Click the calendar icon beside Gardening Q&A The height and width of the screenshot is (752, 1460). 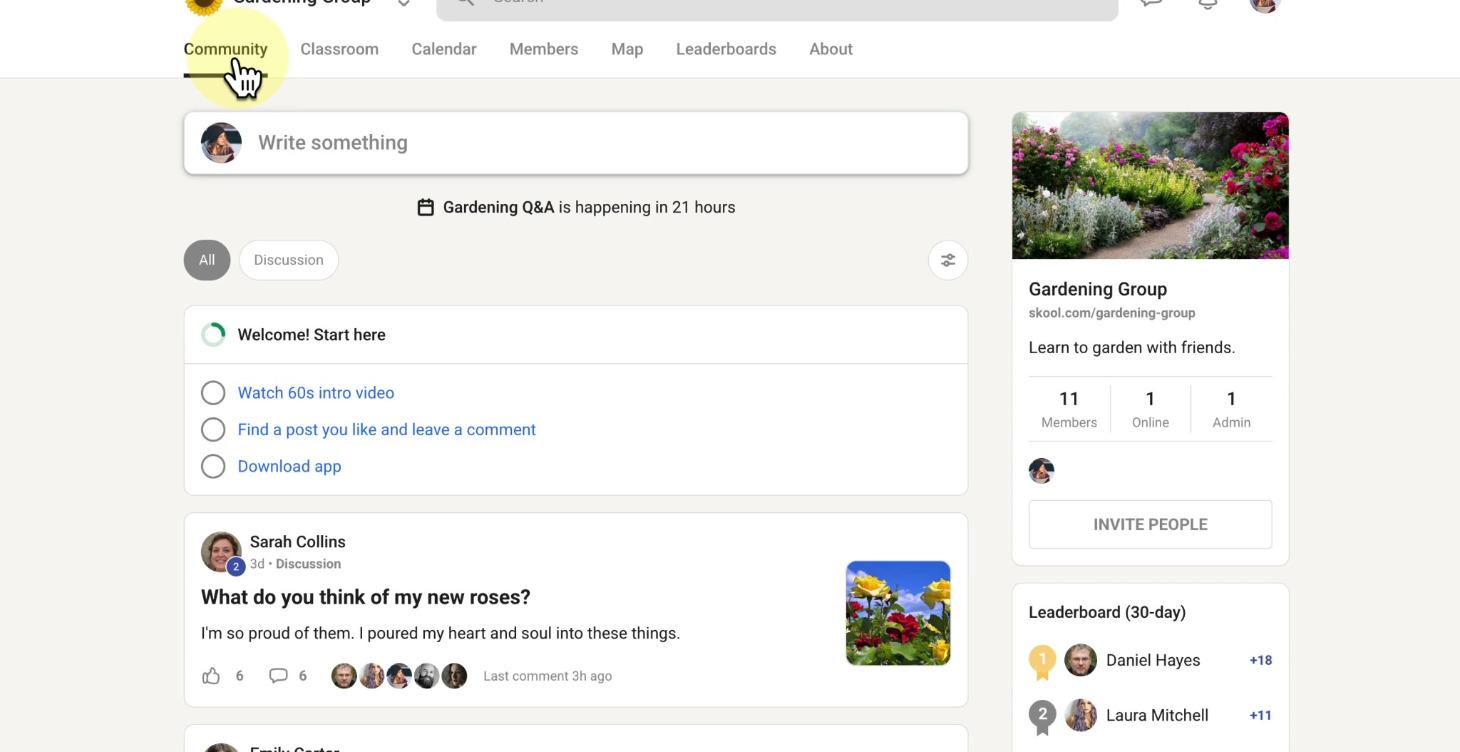pyautogui.click(x=426, y=207)
